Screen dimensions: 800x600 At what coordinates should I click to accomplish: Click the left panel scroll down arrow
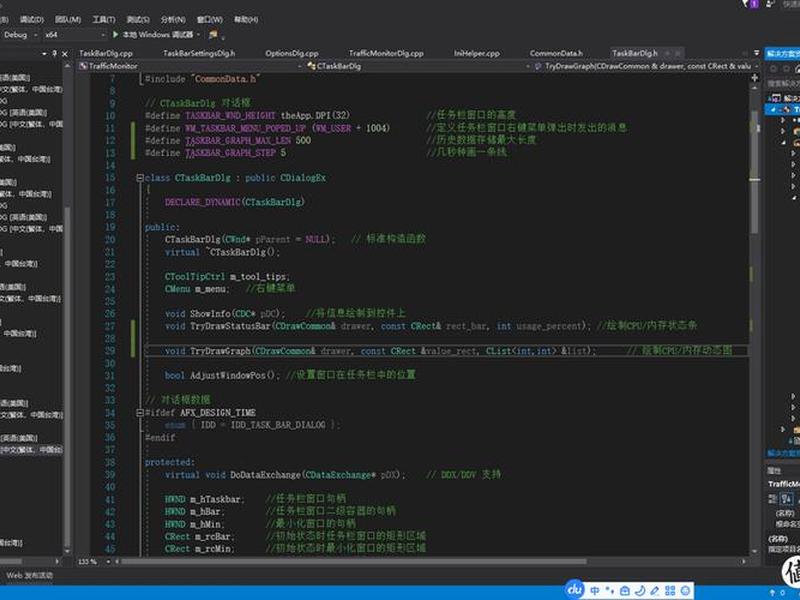point(67,551)
